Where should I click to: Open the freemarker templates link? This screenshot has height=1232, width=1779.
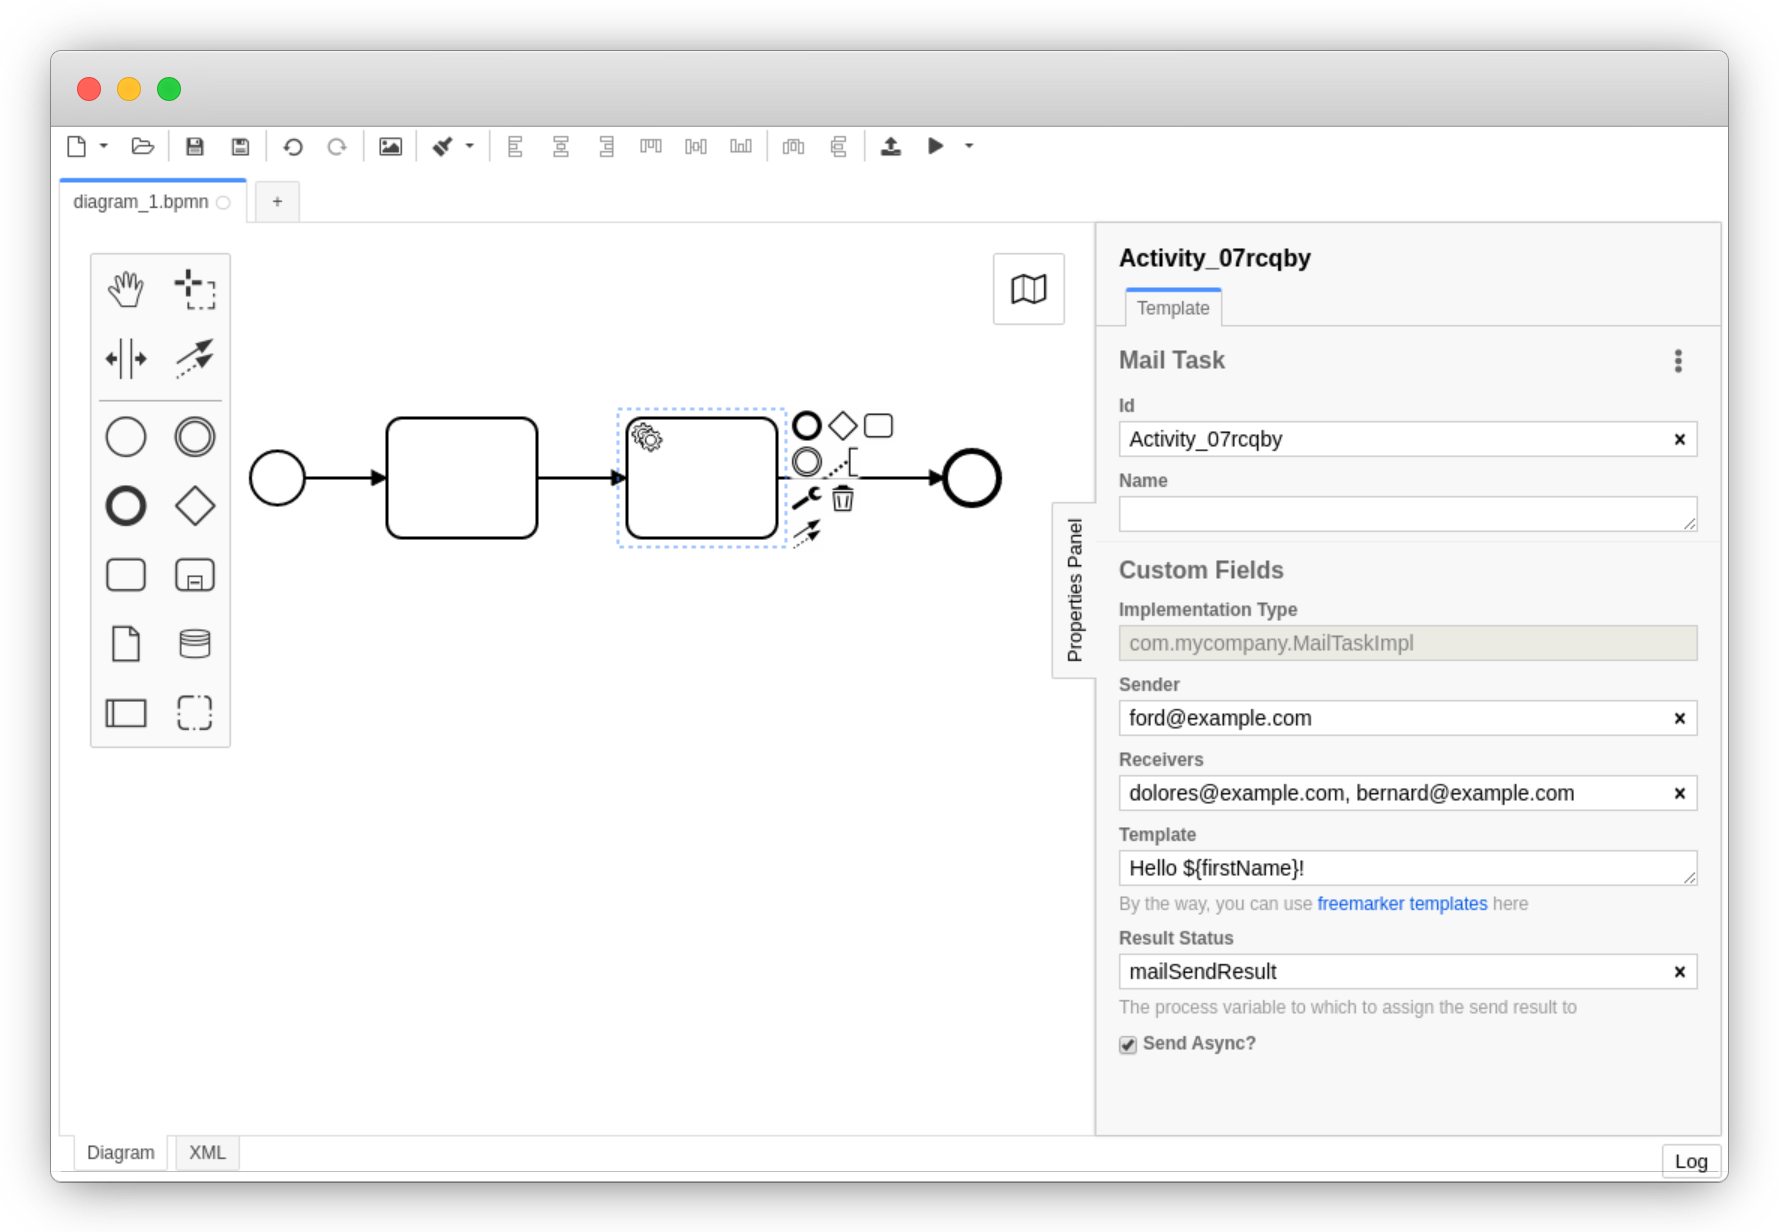[x=1401, y=904]
